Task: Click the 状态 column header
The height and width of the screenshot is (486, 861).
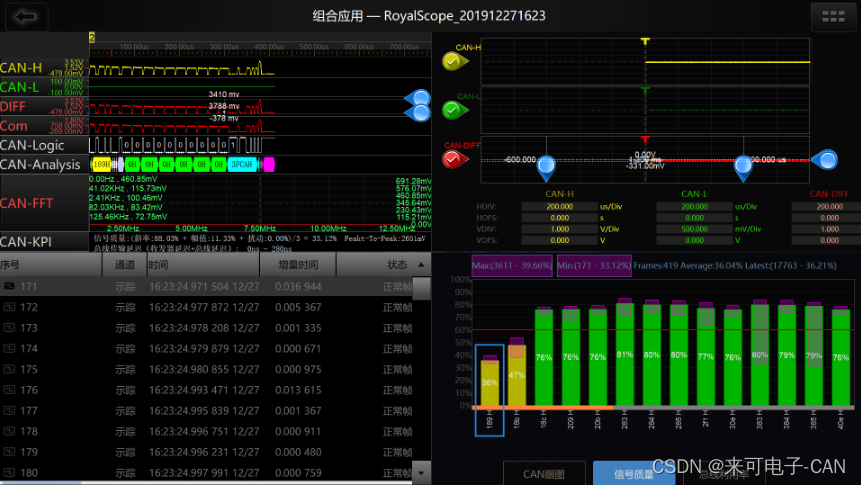Action: tap(396, 265)
